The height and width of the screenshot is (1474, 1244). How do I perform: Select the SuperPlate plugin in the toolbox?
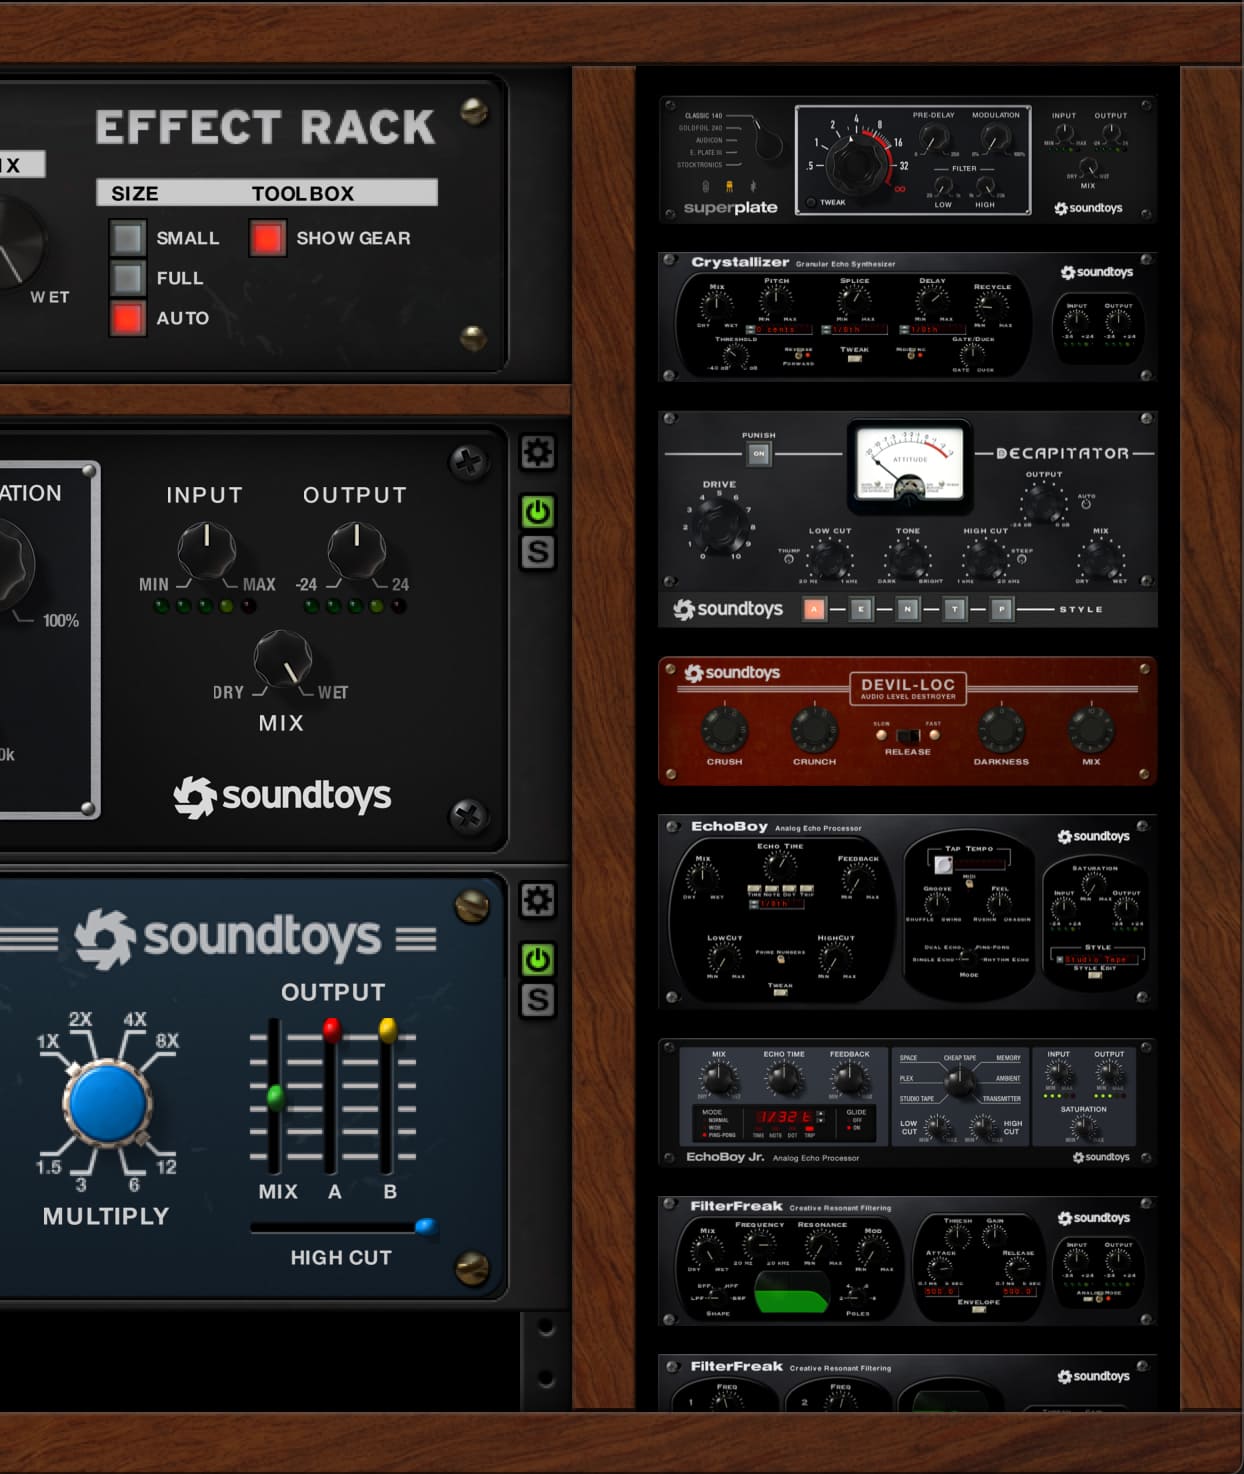(x=907, y=160)
